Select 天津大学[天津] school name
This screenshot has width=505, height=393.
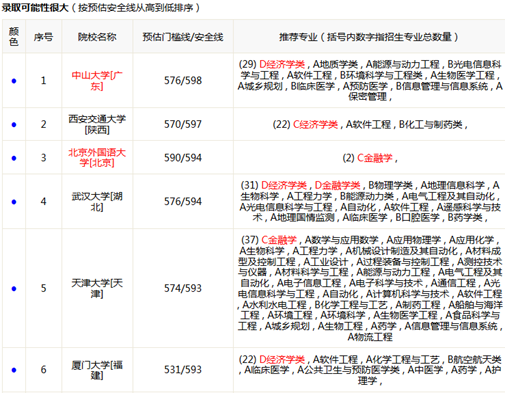(97, 288)
